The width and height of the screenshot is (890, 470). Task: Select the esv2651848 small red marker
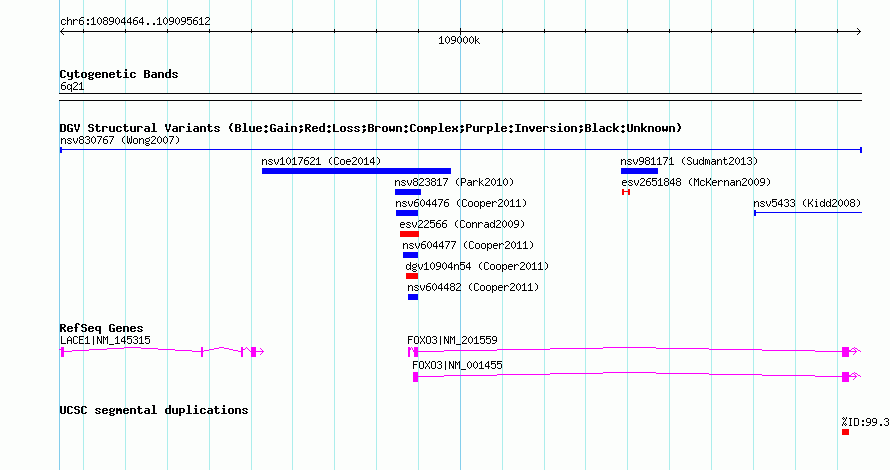click(626, 192)
